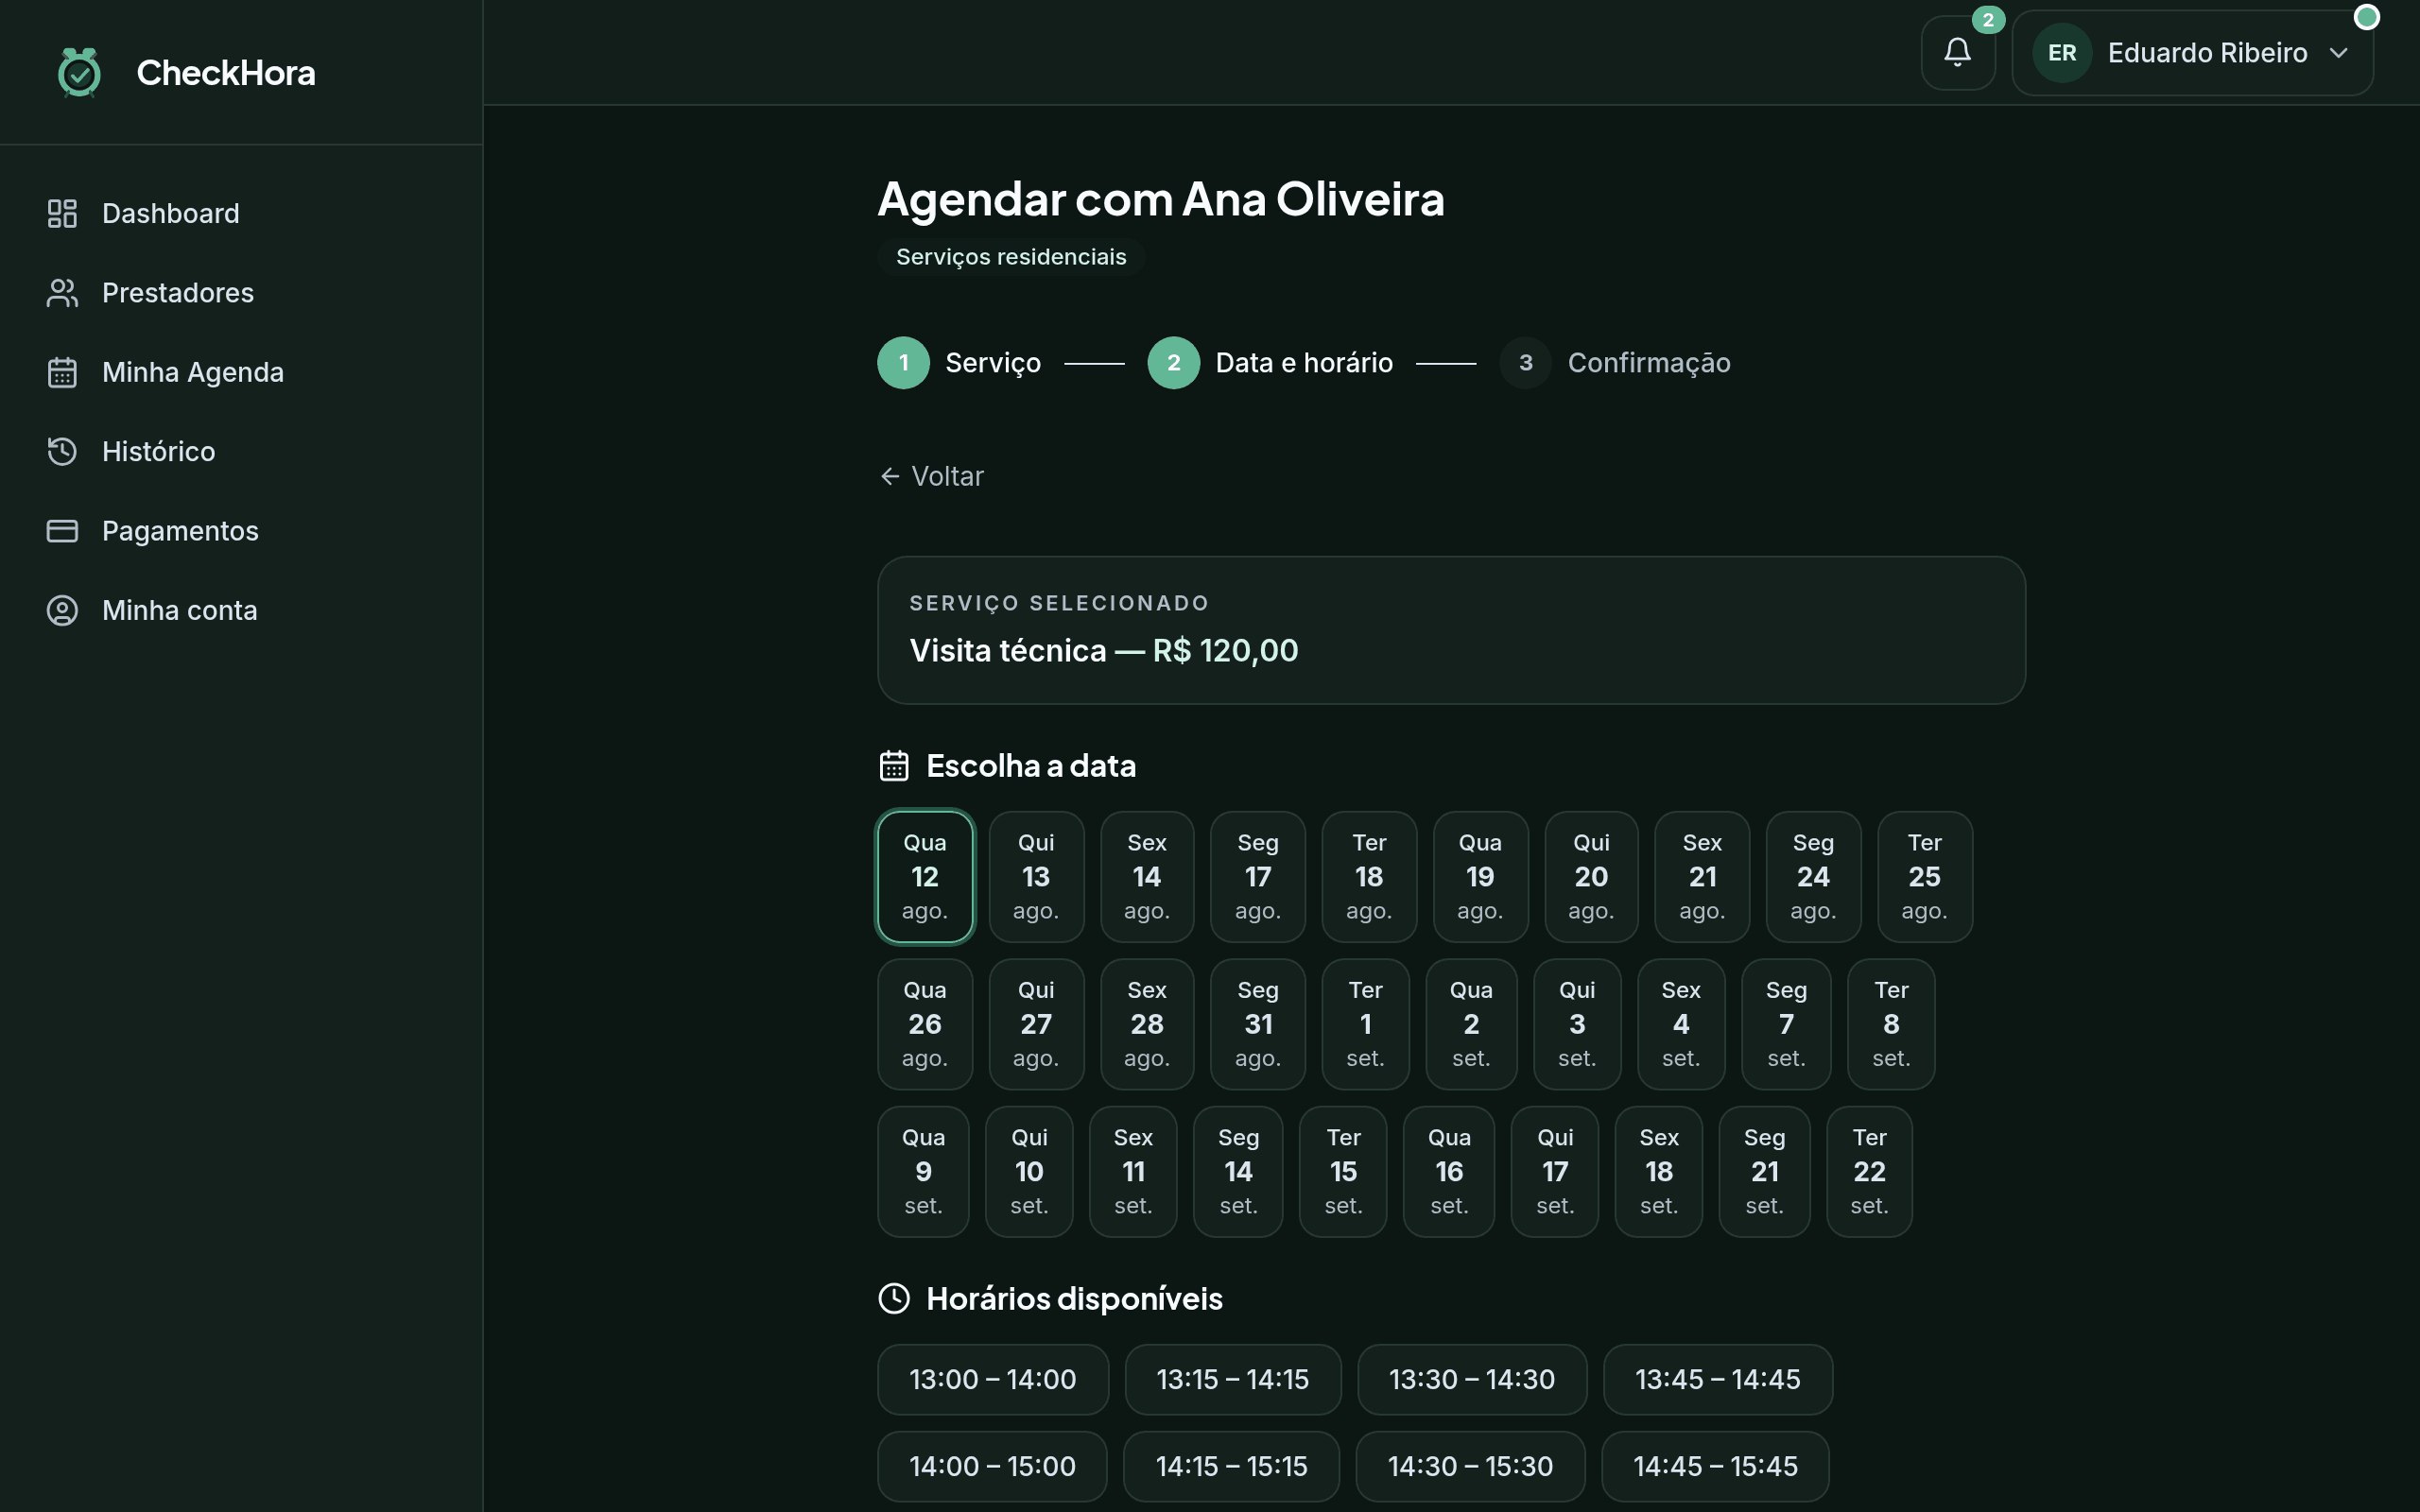Go to step 3 Confirmação
This screenshot has width=2420, height=1512.
(x=1615, y=363)
